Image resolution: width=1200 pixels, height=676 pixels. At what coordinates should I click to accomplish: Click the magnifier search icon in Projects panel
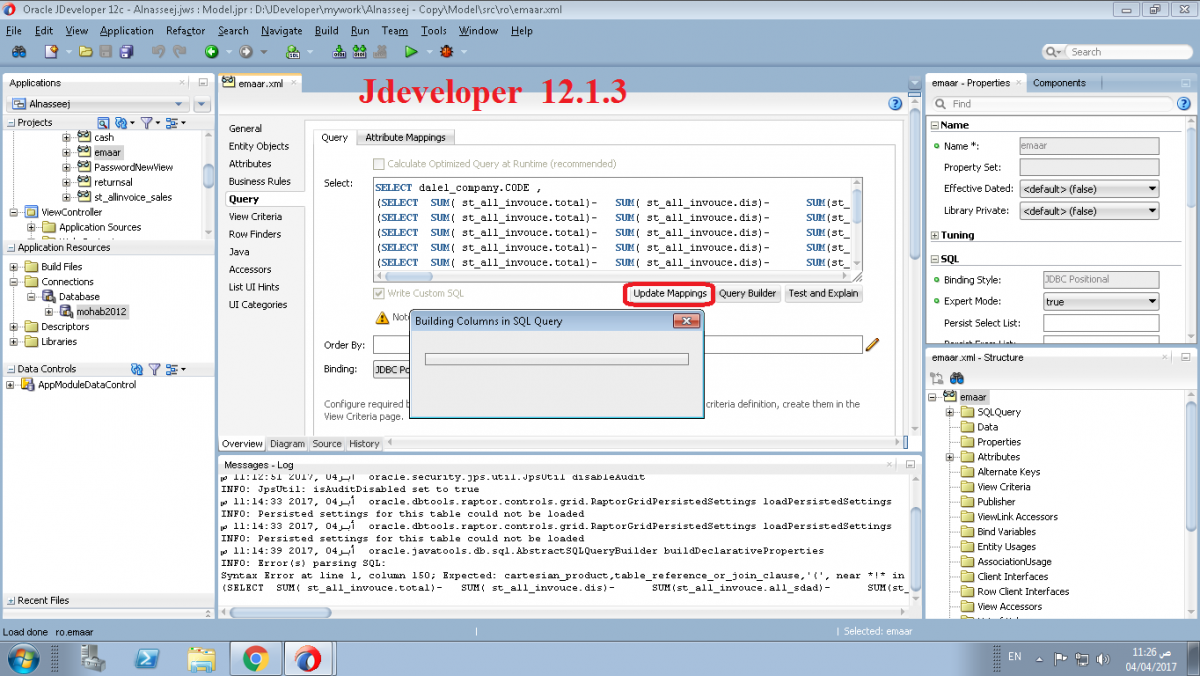[104, 122]
